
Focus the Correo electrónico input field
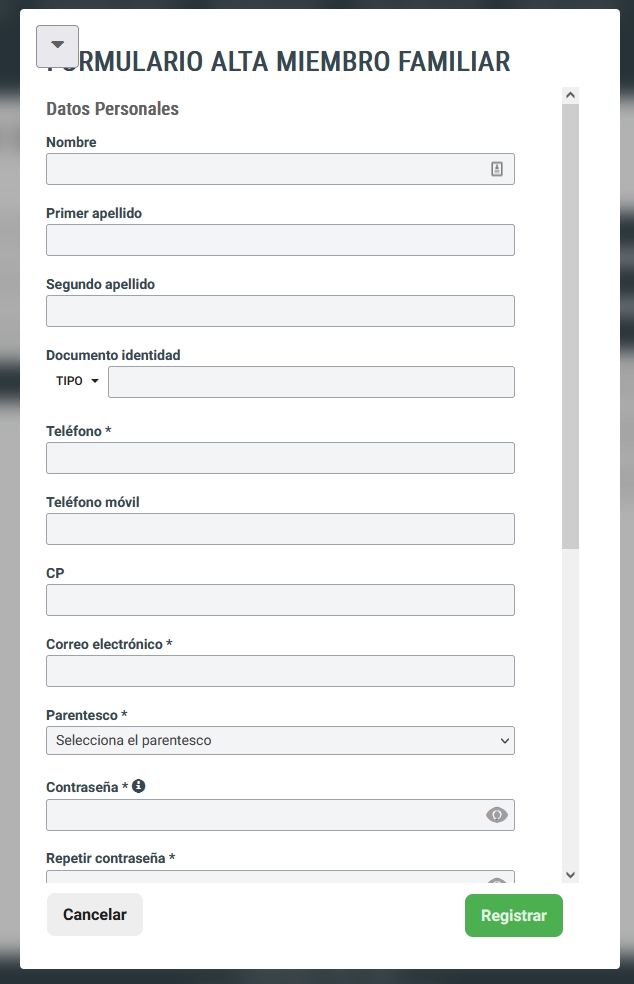pyautogui.click(x=280, y=671)
